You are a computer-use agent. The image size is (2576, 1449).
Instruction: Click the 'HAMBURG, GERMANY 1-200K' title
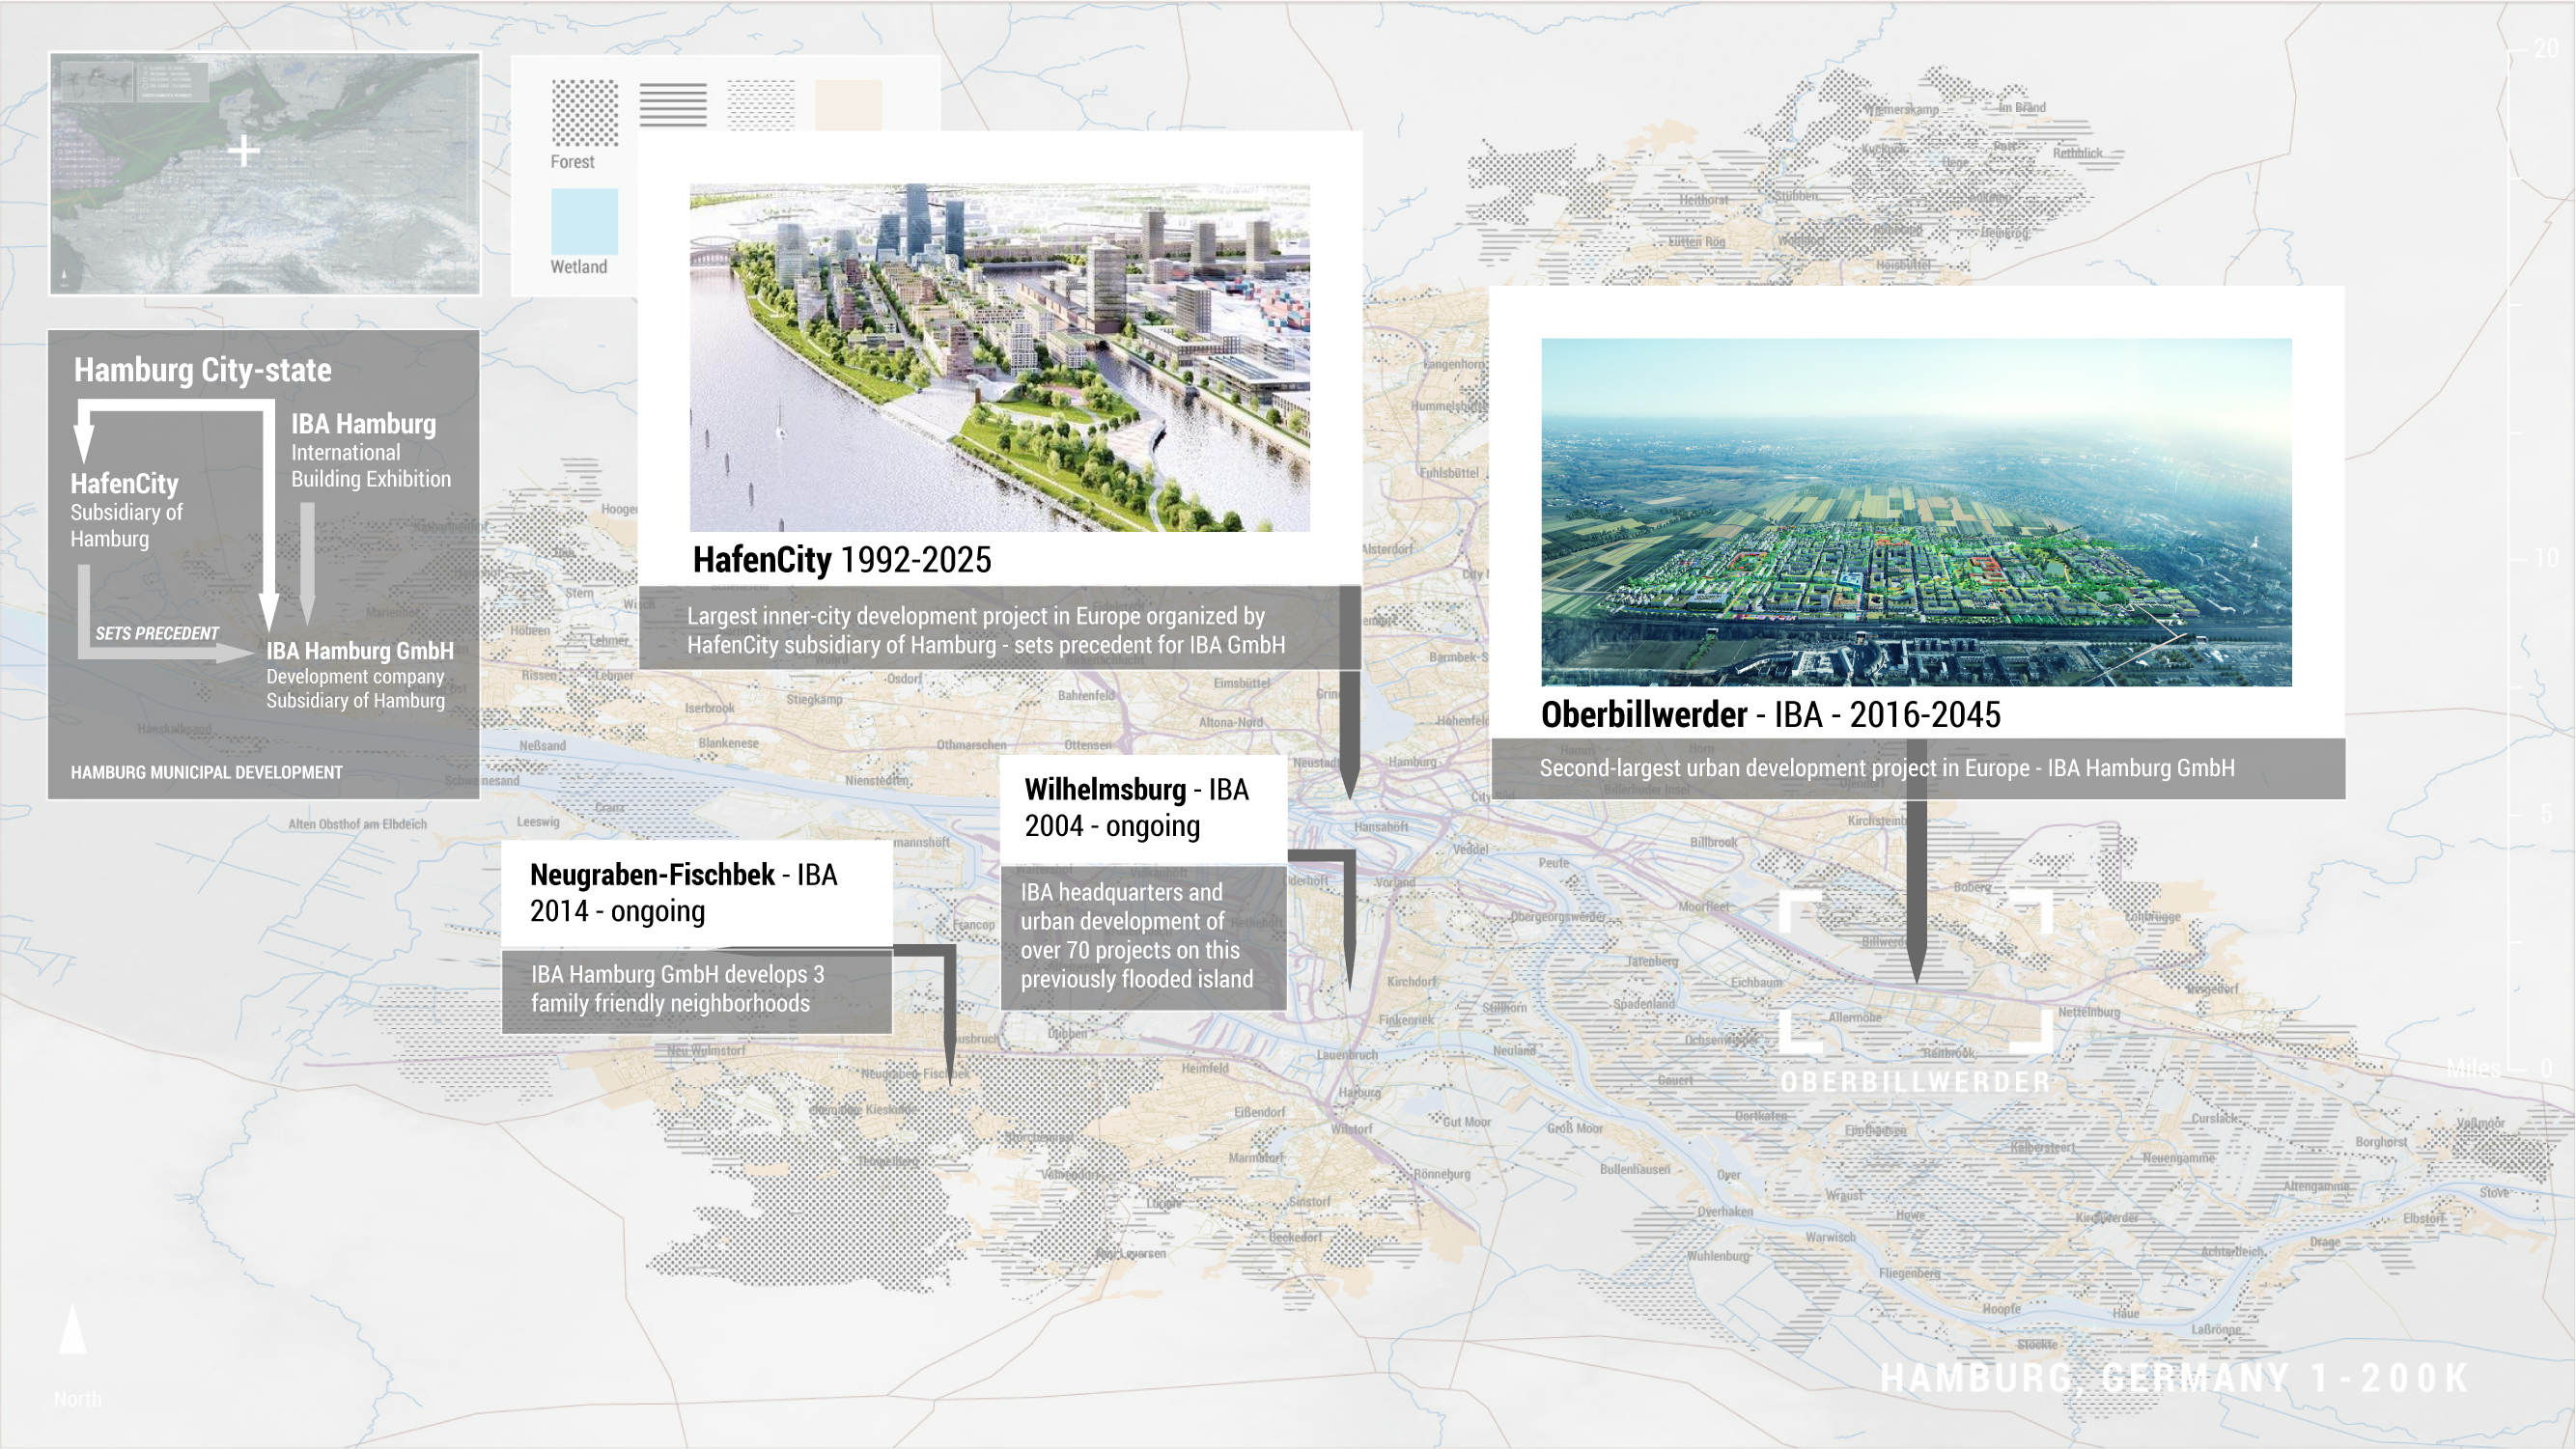[x=2175, y=1377]
